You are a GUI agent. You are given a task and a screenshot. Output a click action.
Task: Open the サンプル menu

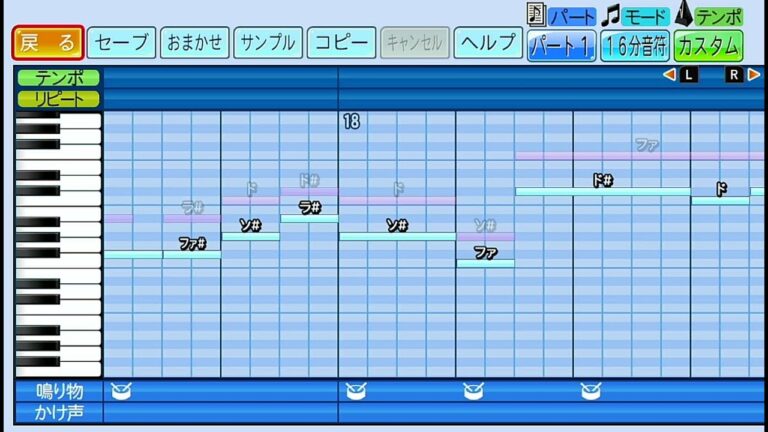coord(268,43)
